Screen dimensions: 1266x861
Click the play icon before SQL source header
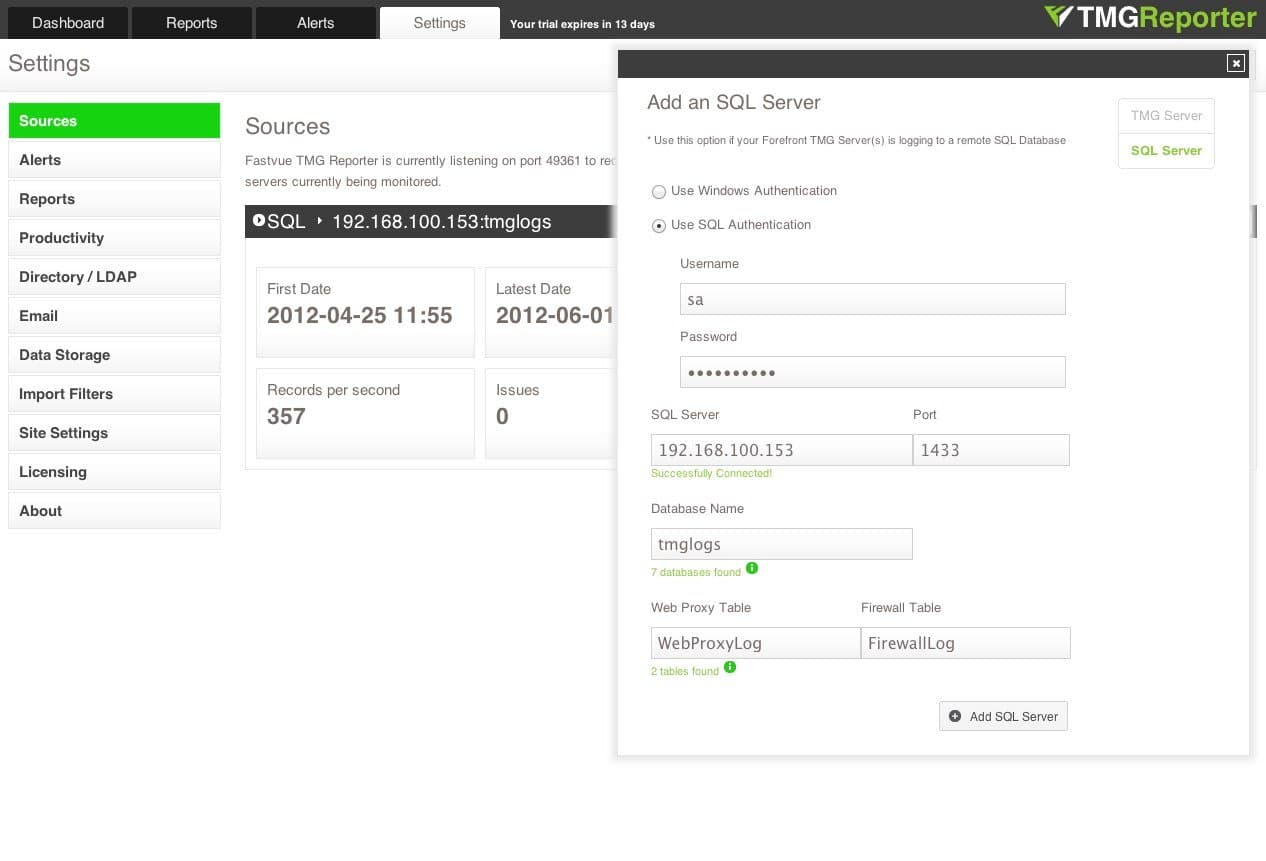pyautogui.click(x=259, y=221)
